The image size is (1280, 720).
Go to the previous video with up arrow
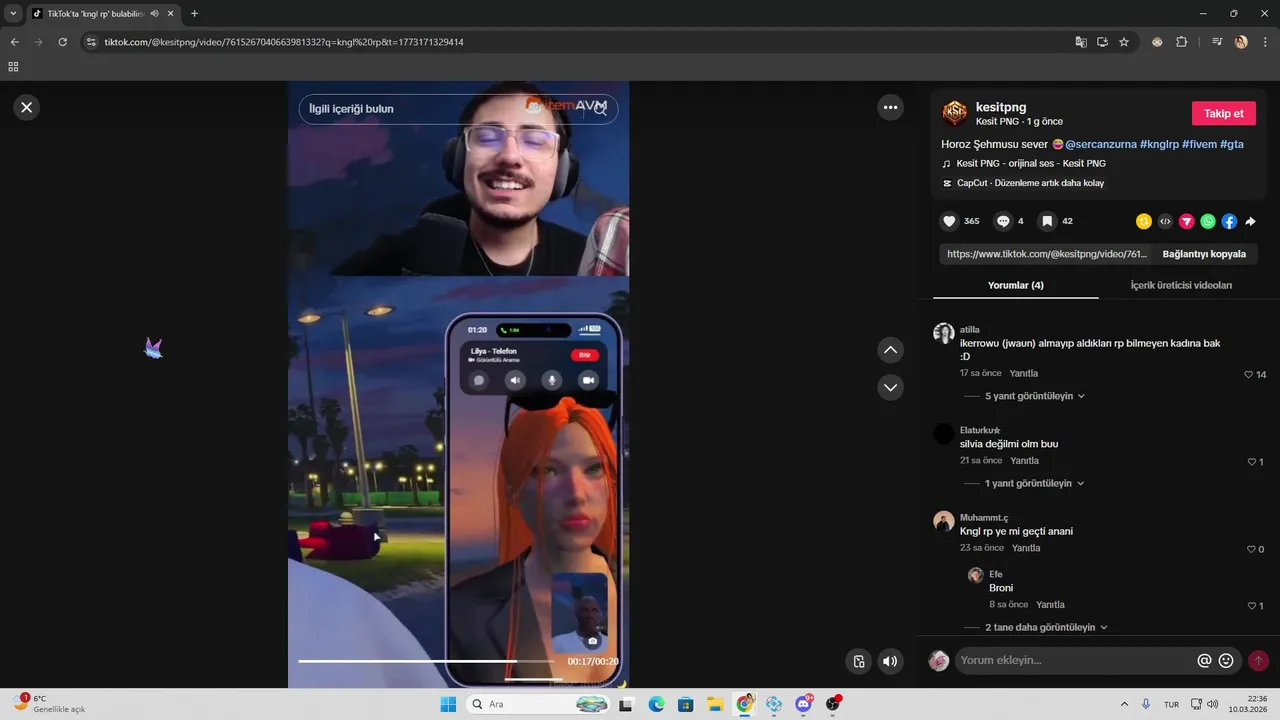point(890,350)
